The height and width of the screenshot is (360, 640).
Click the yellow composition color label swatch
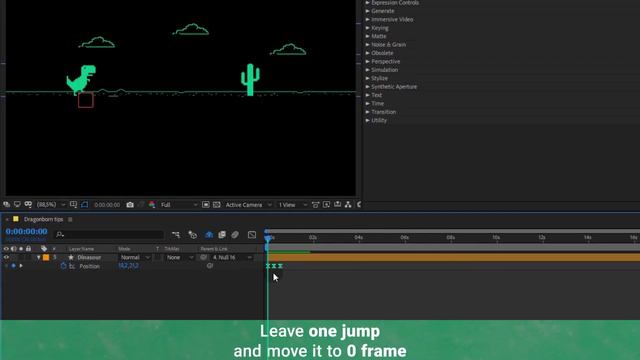pos(16,219)
